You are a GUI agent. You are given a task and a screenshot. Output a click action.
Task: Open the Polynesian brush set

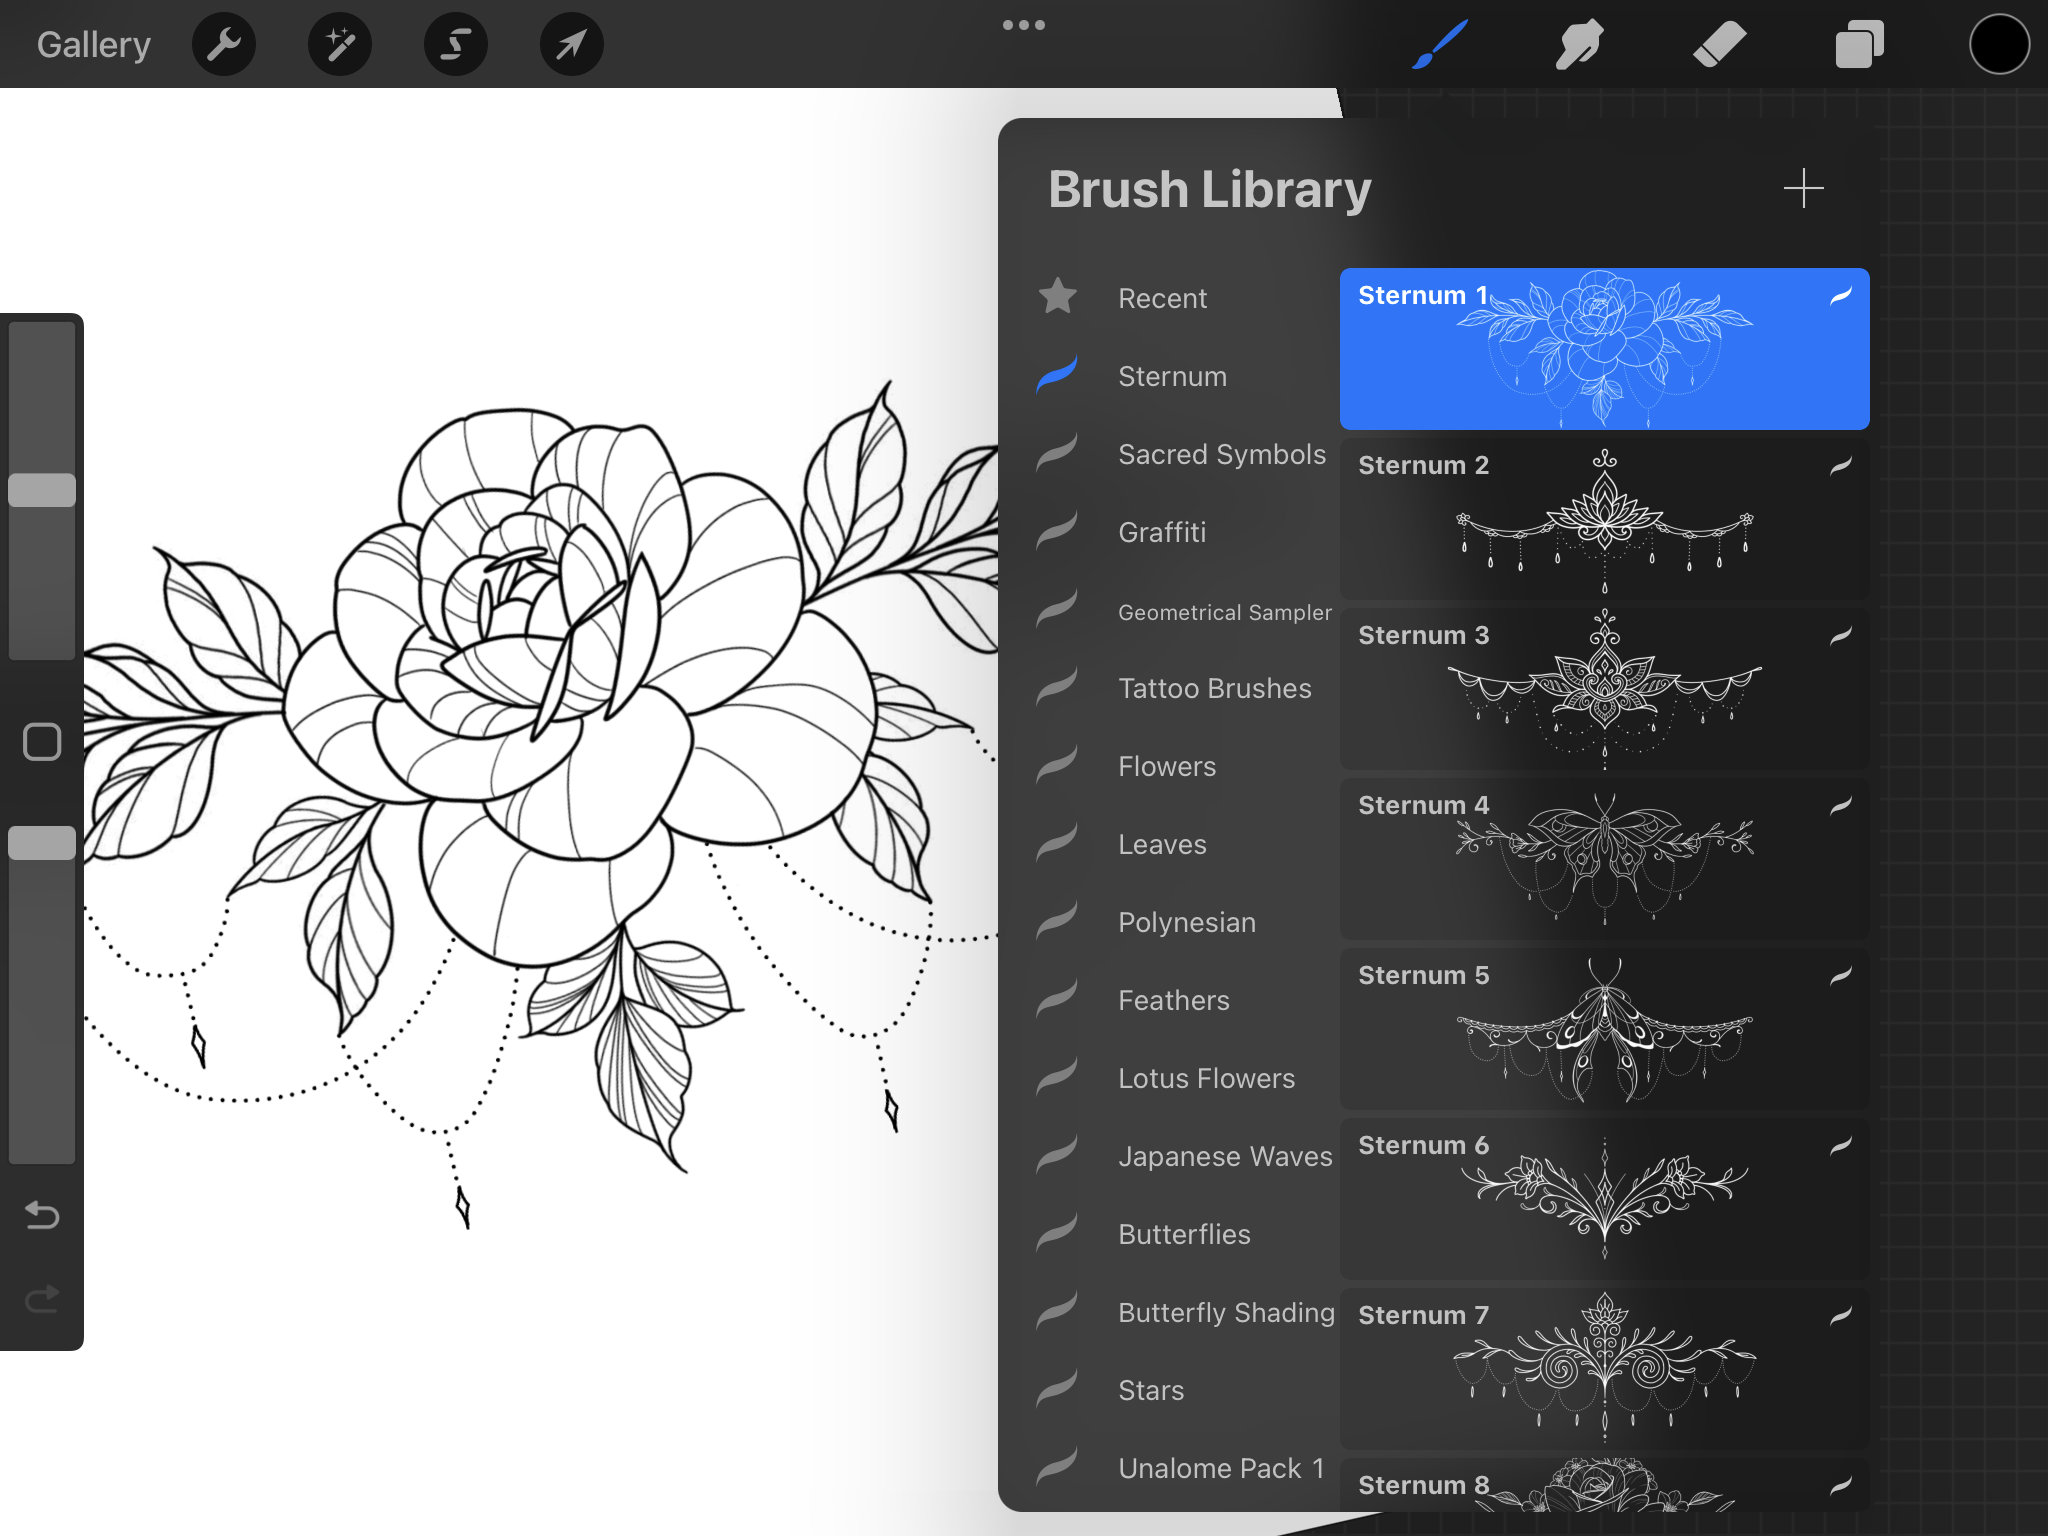pyautogui.click(x=1187, y=922)
